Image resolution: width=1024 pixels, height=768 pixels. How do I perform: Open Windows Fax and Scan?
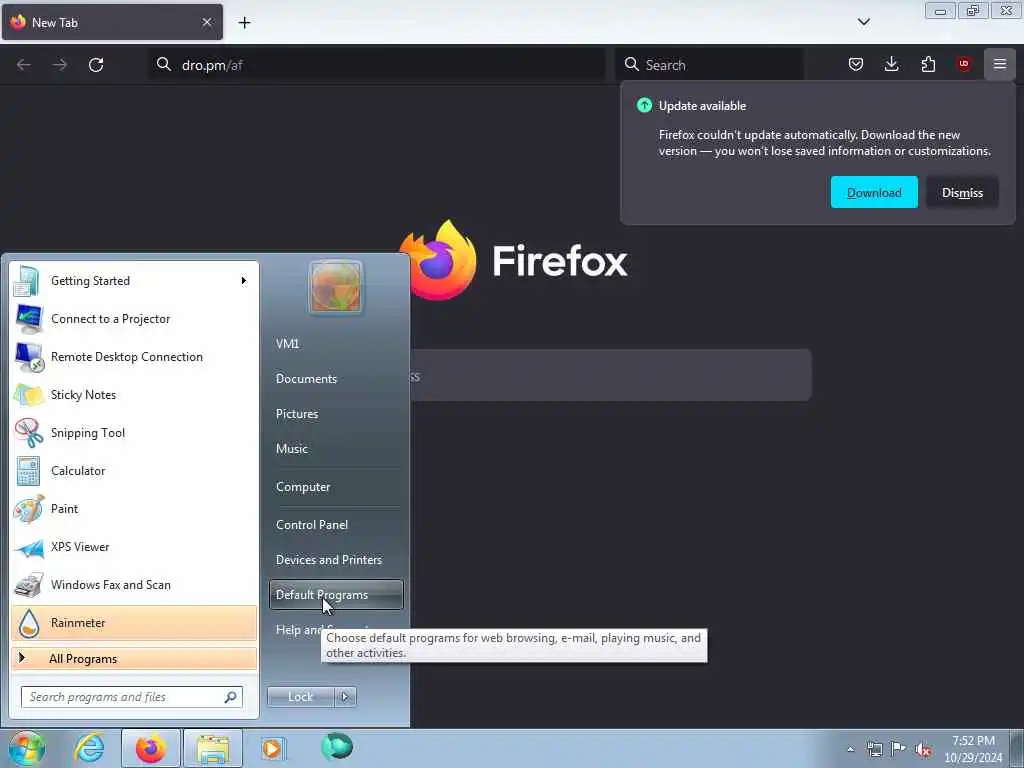pos(133,584)
